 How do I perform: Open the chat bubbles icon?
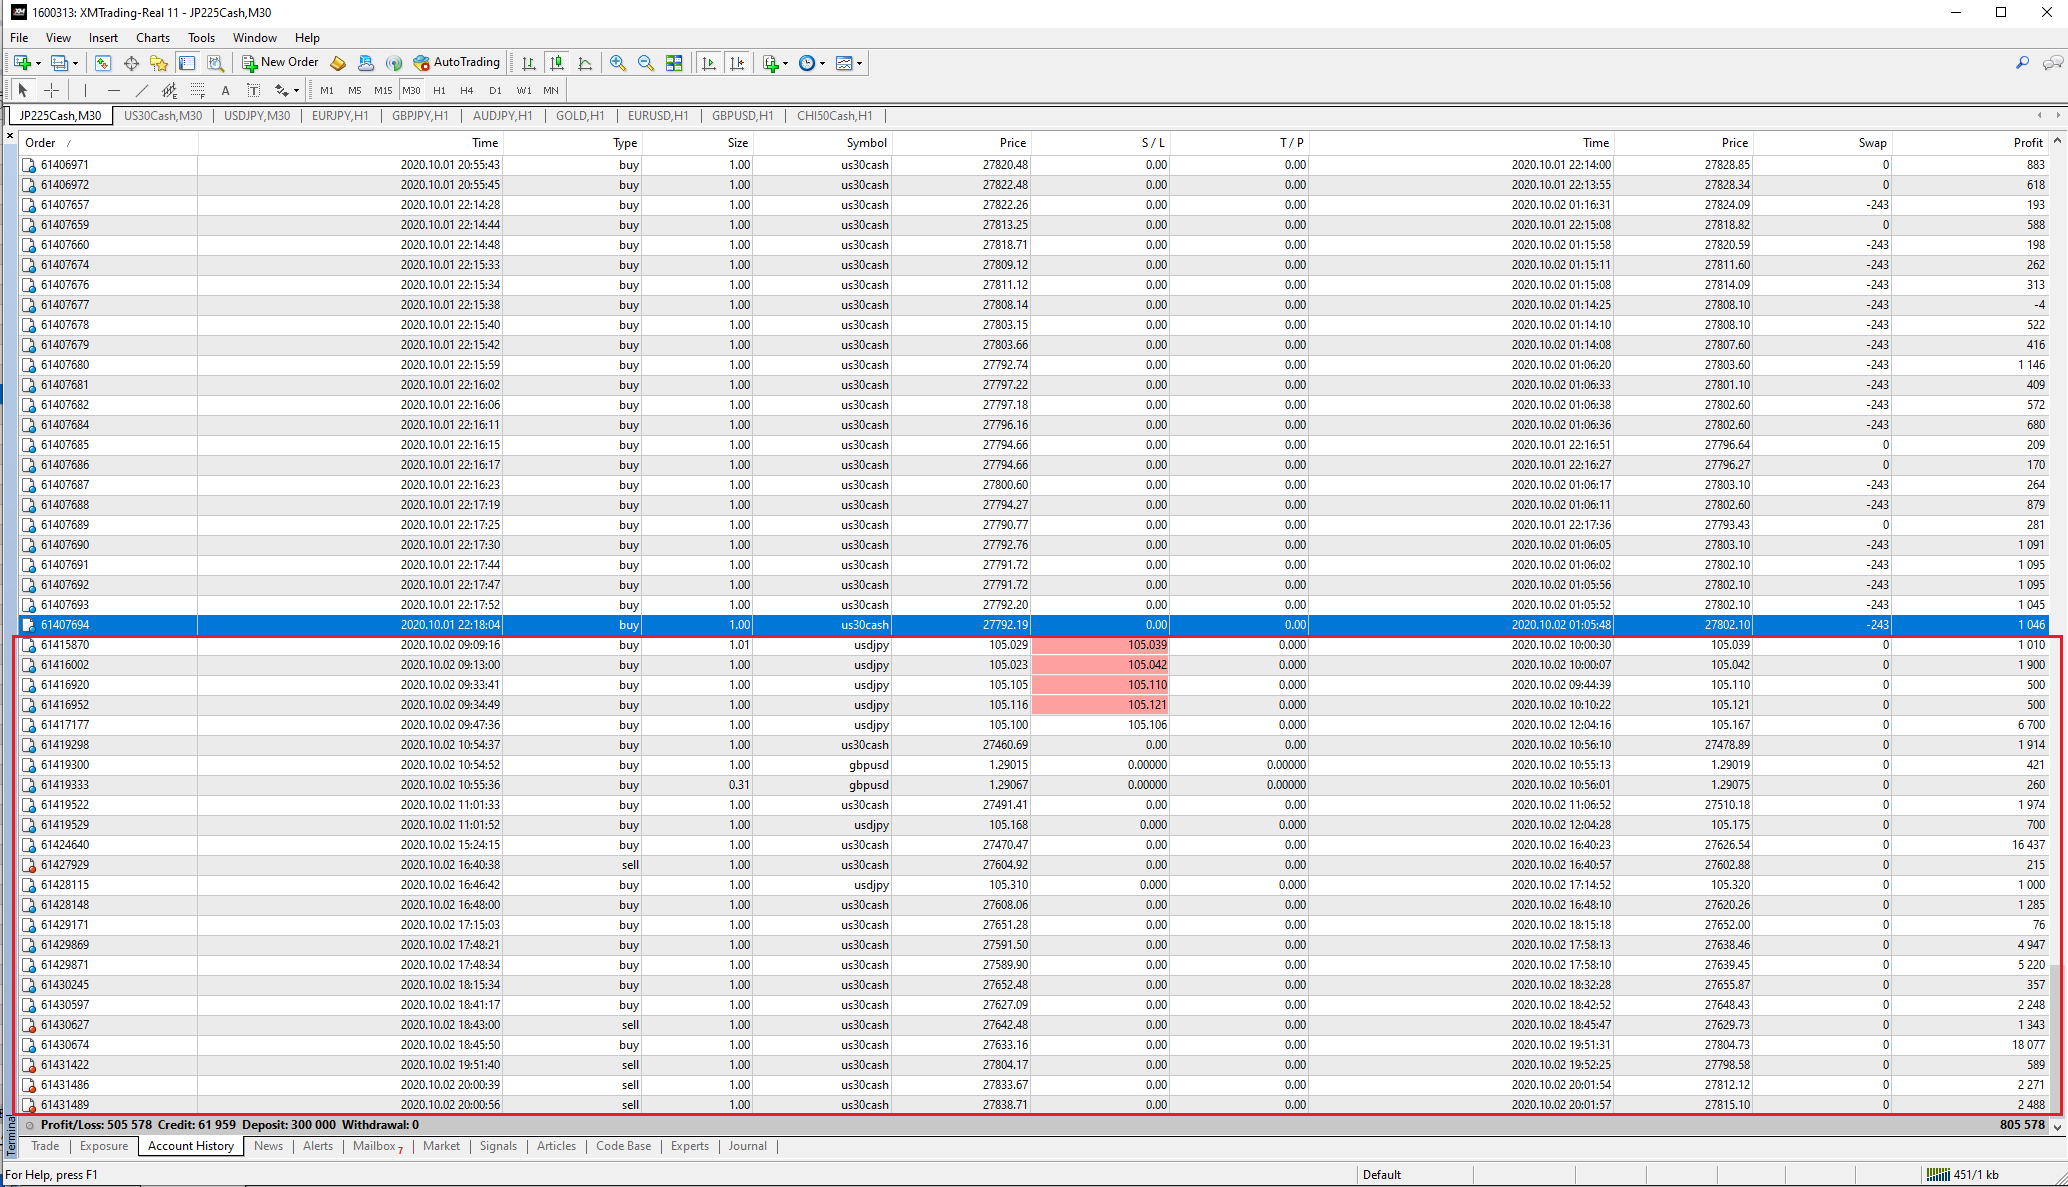[2053, 63]
